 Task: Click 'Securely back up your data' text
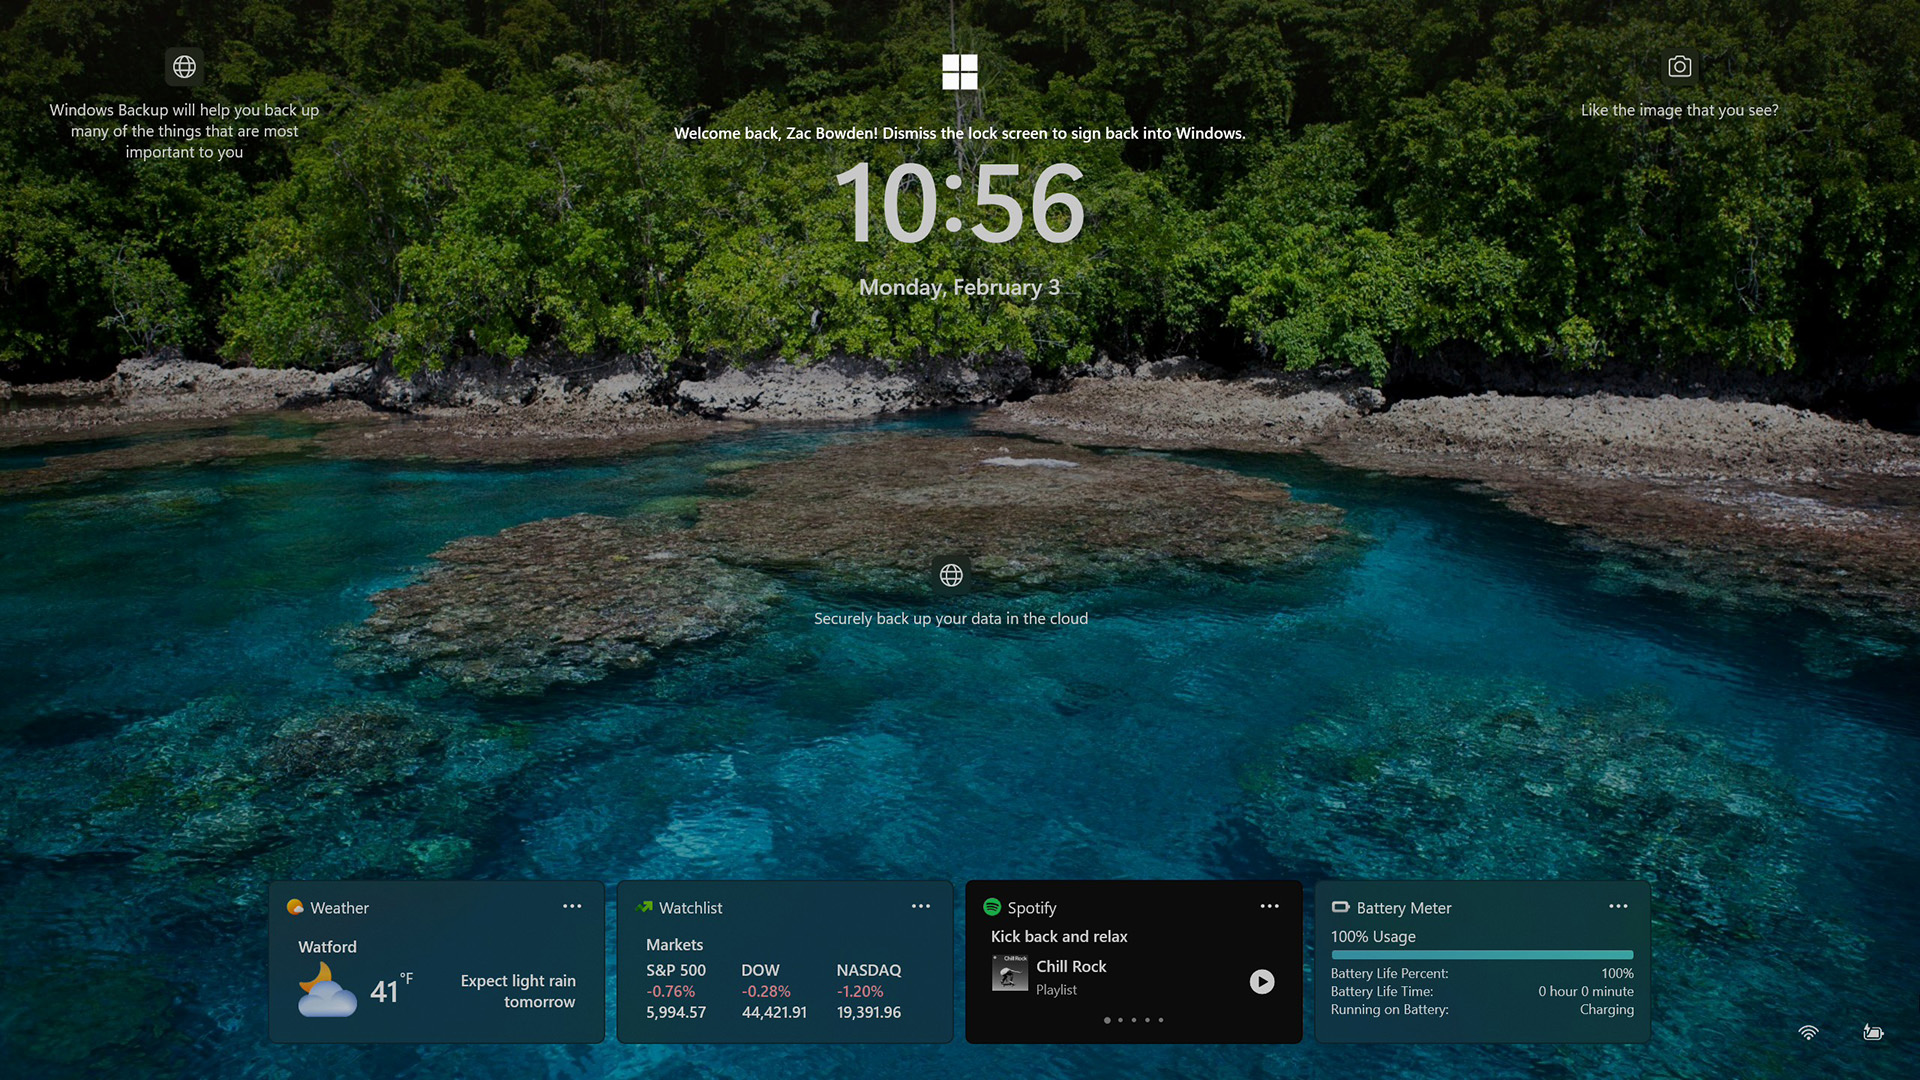[950, 619]
